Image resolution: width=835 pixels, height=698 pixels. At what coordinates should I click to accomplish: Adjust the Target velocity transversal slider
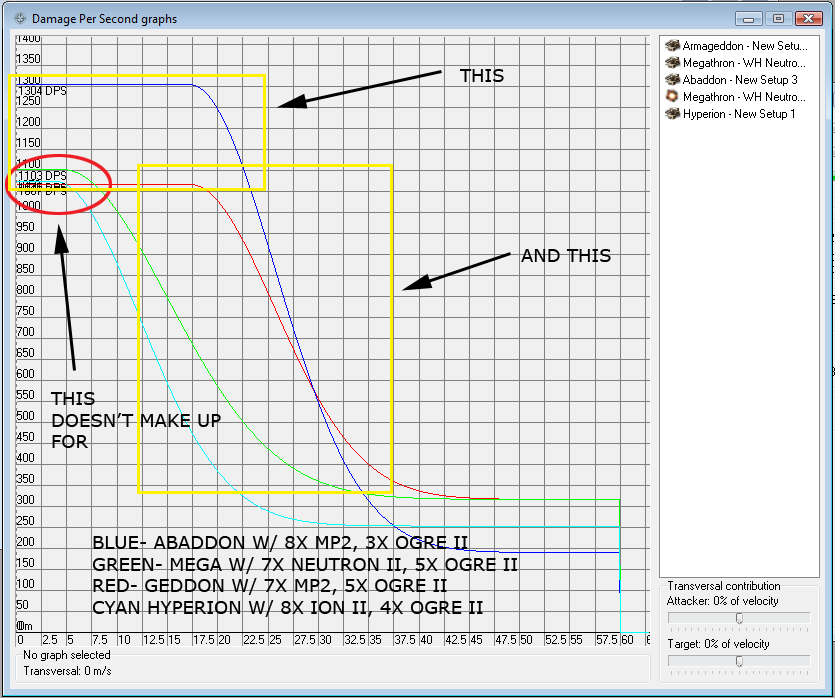pyautogui.click(x=739, y=661)
